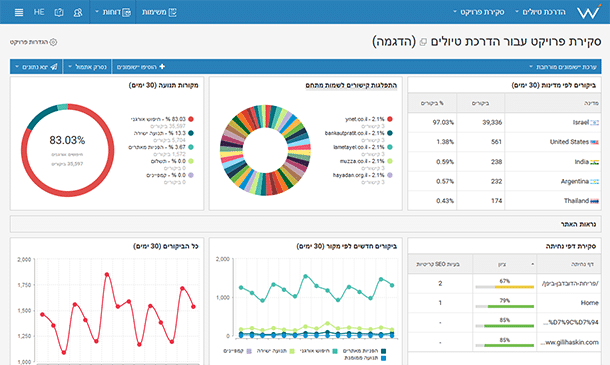Screen dimensions: 610x365
Task: Click the plus icon on הוסיפו יישומונים
Action: (162, 67)
